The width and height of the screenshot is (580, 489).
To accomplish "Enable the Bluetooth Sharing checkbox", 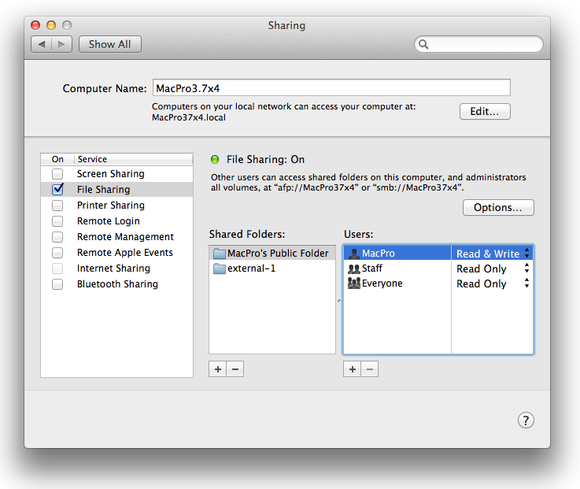I will click(57, 284).
